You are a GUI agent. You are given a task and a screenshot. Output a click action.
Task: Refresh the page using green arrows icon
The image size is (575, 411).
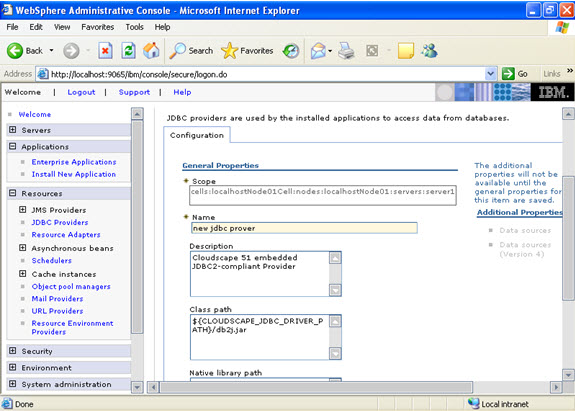point(128,51)
